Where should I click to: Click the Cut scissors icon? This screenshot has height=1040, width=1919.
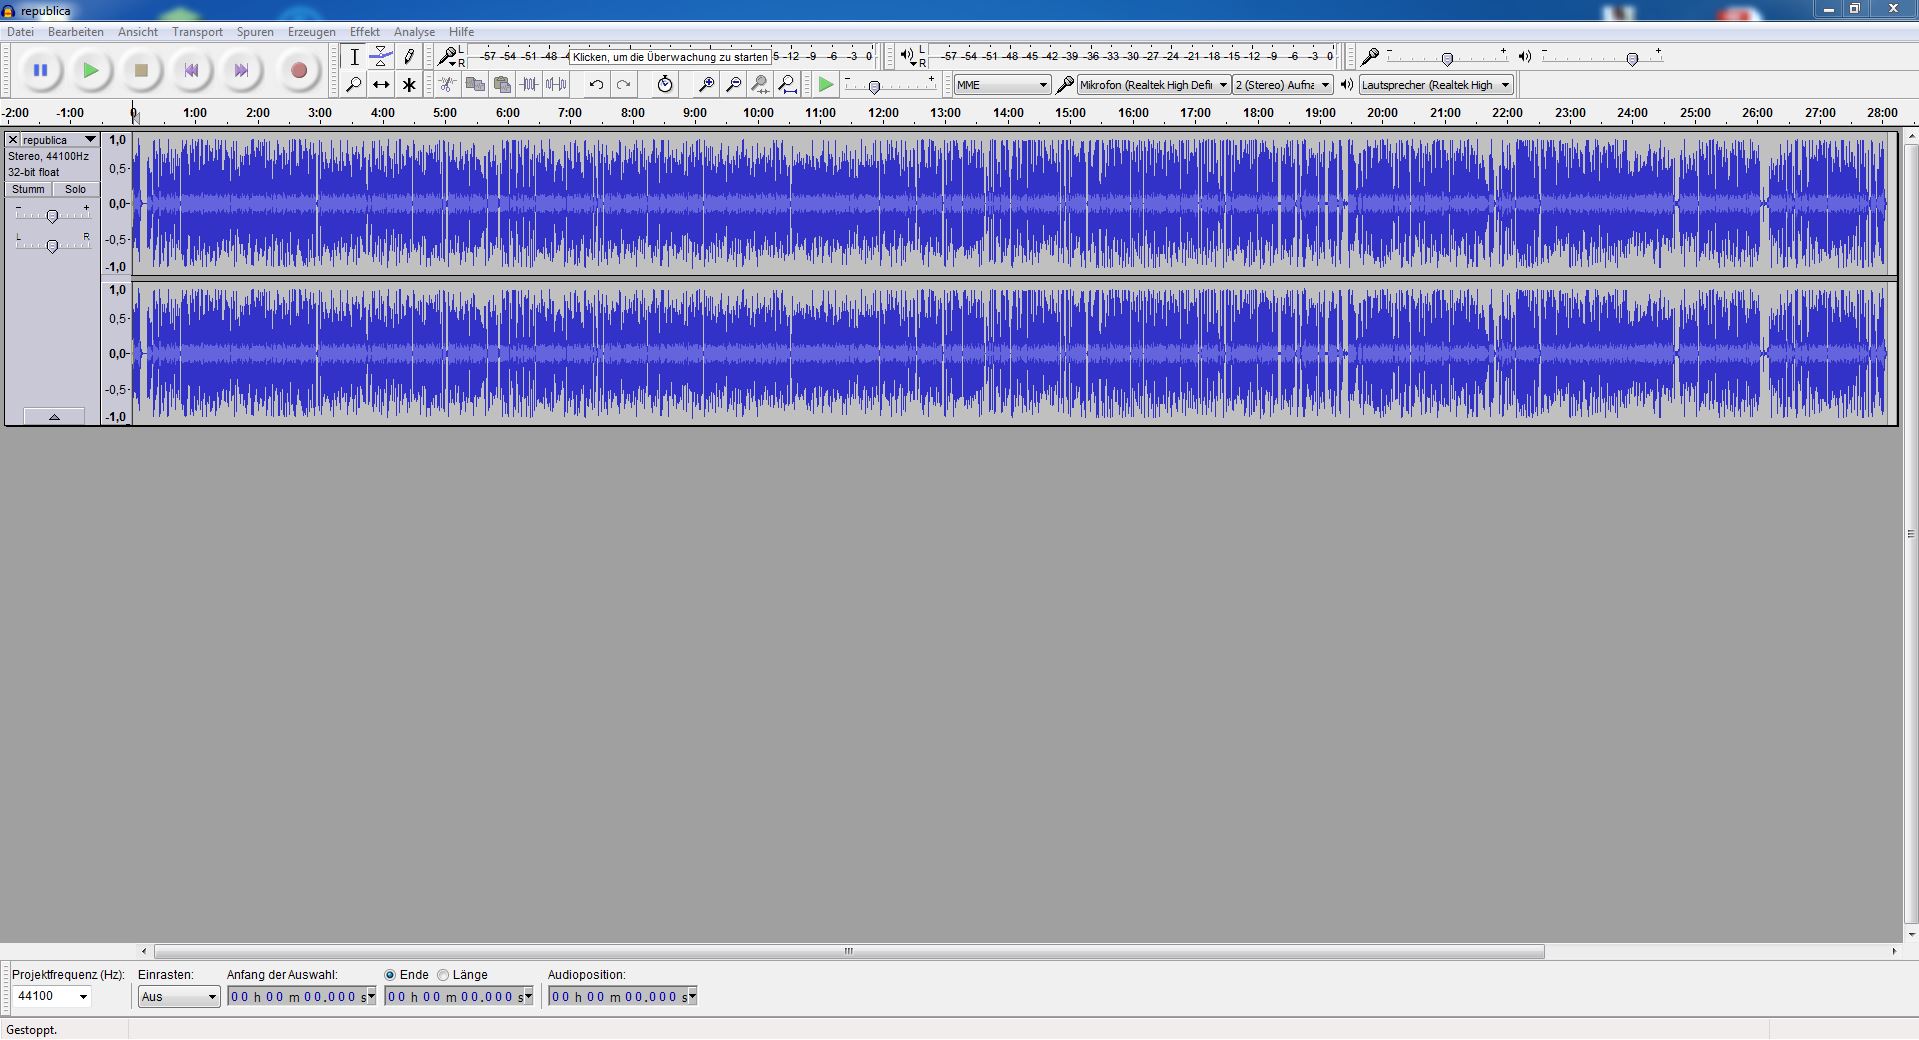(447, 85)
